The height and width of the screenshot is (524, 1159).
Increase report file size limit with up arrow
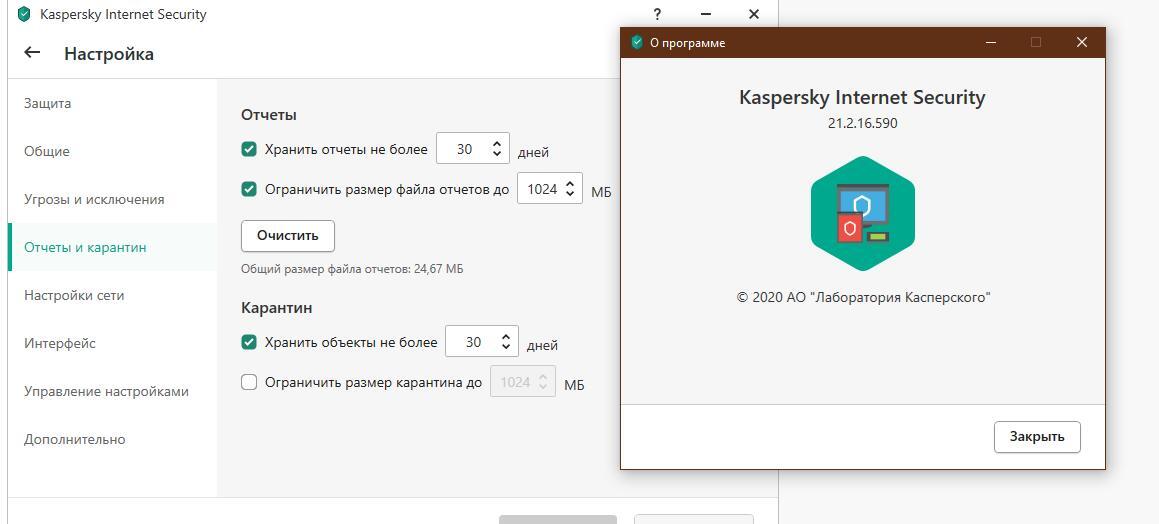pyautogui.click(x=569, y=183)
